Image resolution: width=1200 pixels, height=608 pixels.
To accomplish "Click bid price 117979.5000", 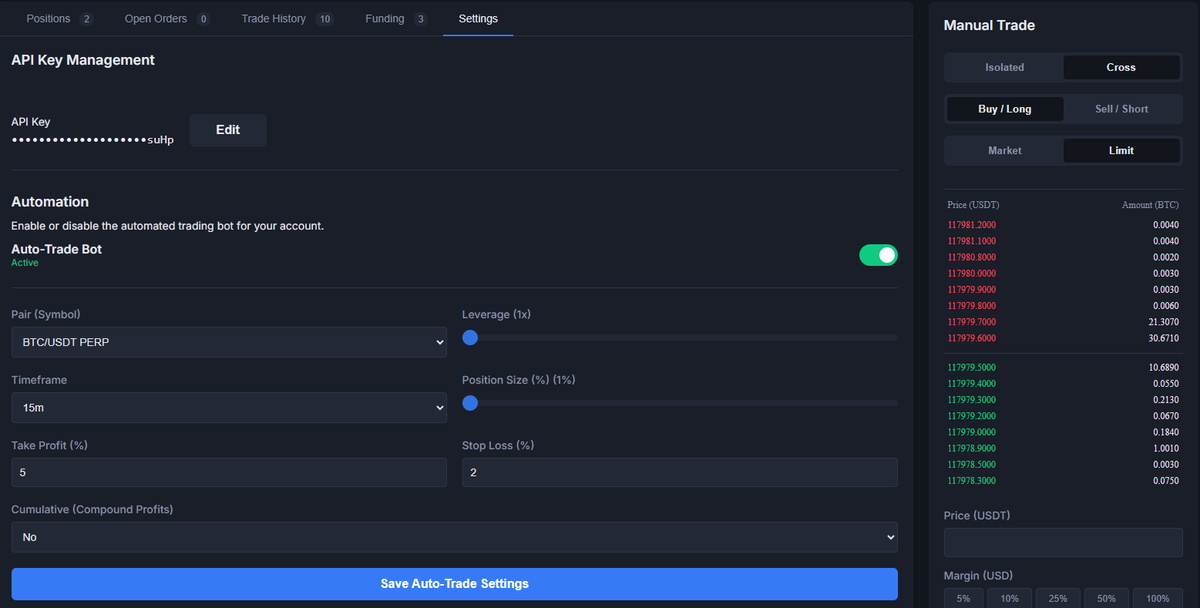I will 971,367.
